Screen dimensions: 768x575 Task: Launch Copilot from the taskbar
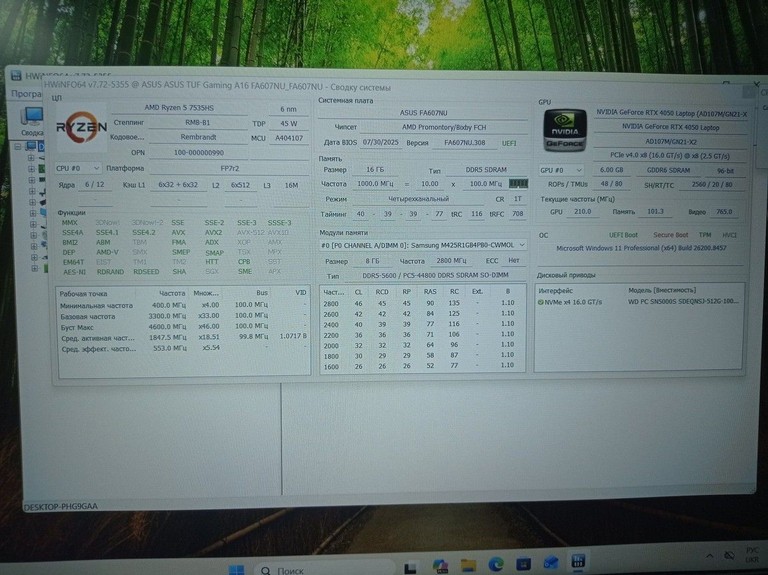pyautogui.click(x=440, y=565)
